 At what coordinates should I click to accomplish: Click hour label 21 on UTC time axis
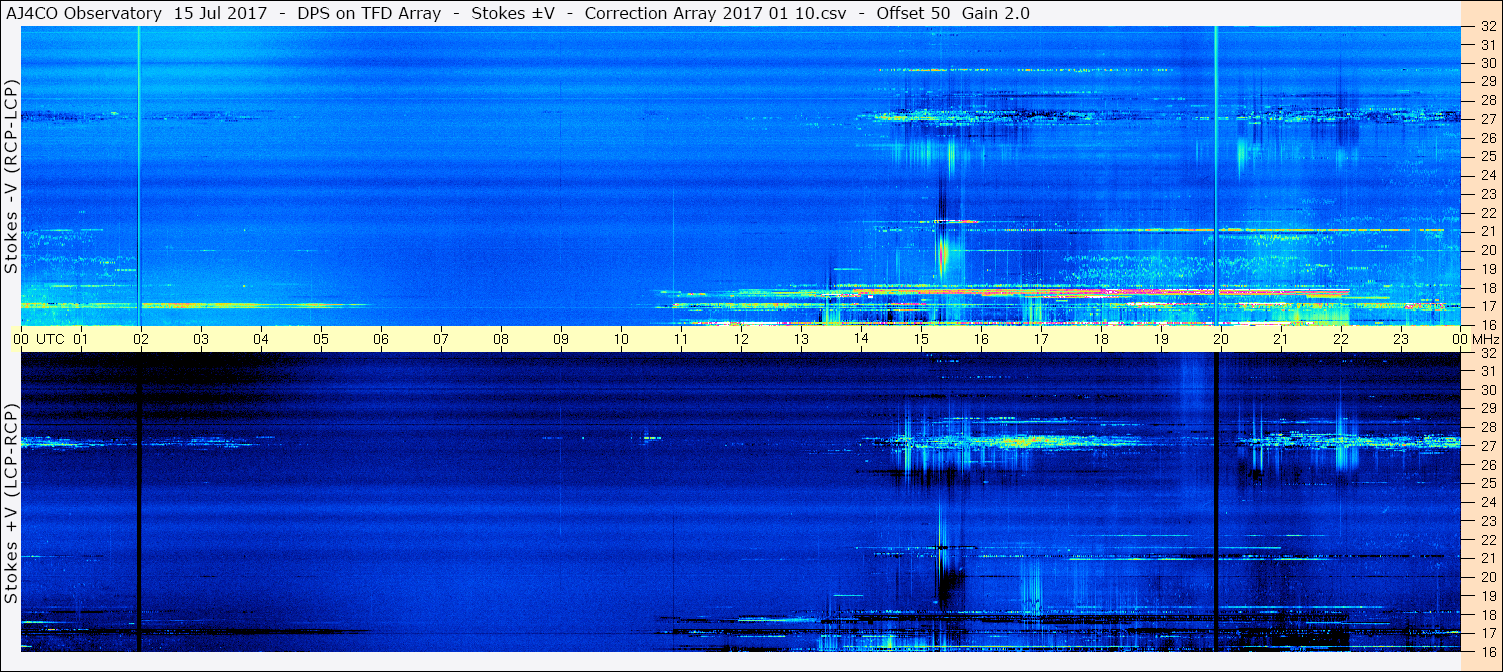point(1281,339)
